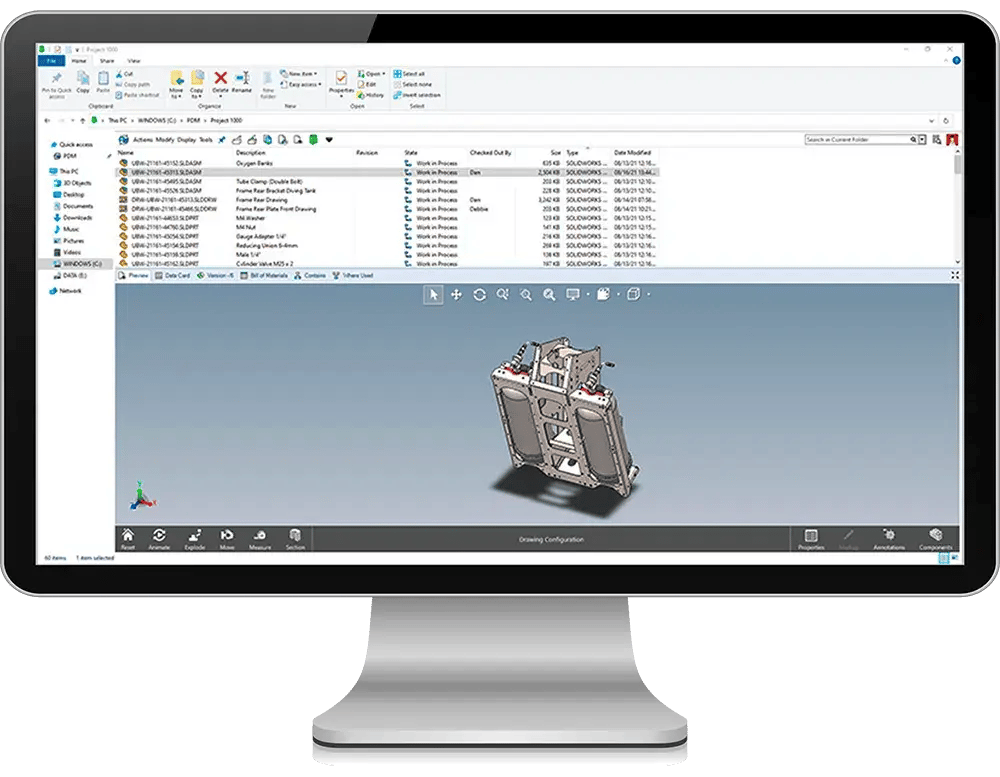Expand the search options dropdown arrow
This screenshot has width=1000, height=777.
tap(922, 140)
